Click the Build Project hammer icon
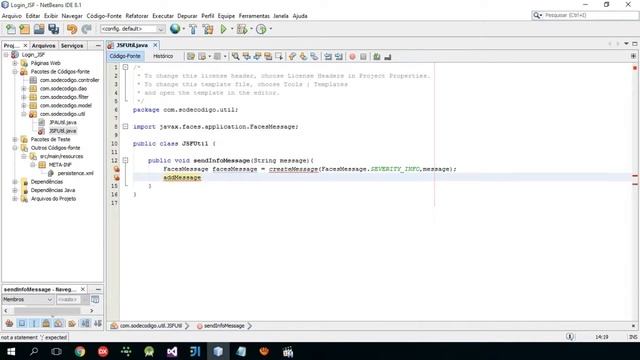The height and width of the screenshot is (360, 640). pyautogui.click(x=193, y=29)
